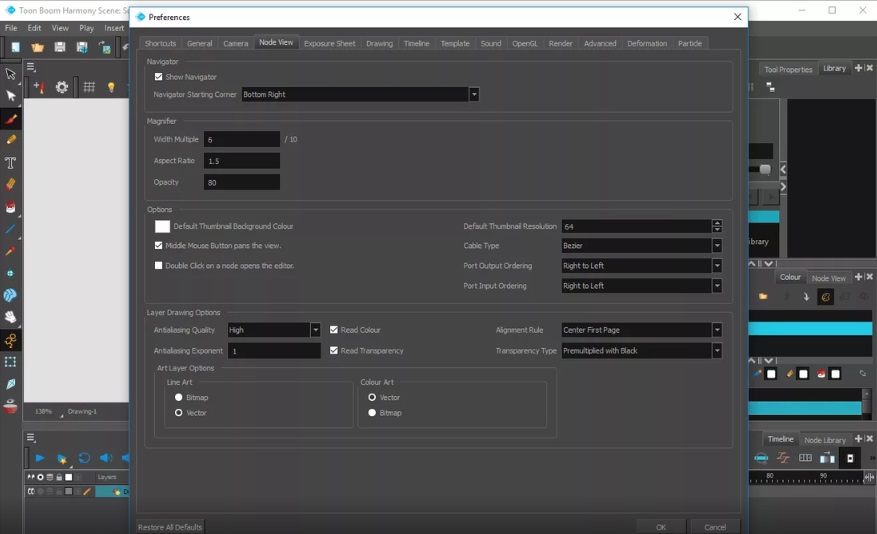Switch to the Exposure Sheet preferences tab
The width and height of the screenshot is (877, 534).
329,44
